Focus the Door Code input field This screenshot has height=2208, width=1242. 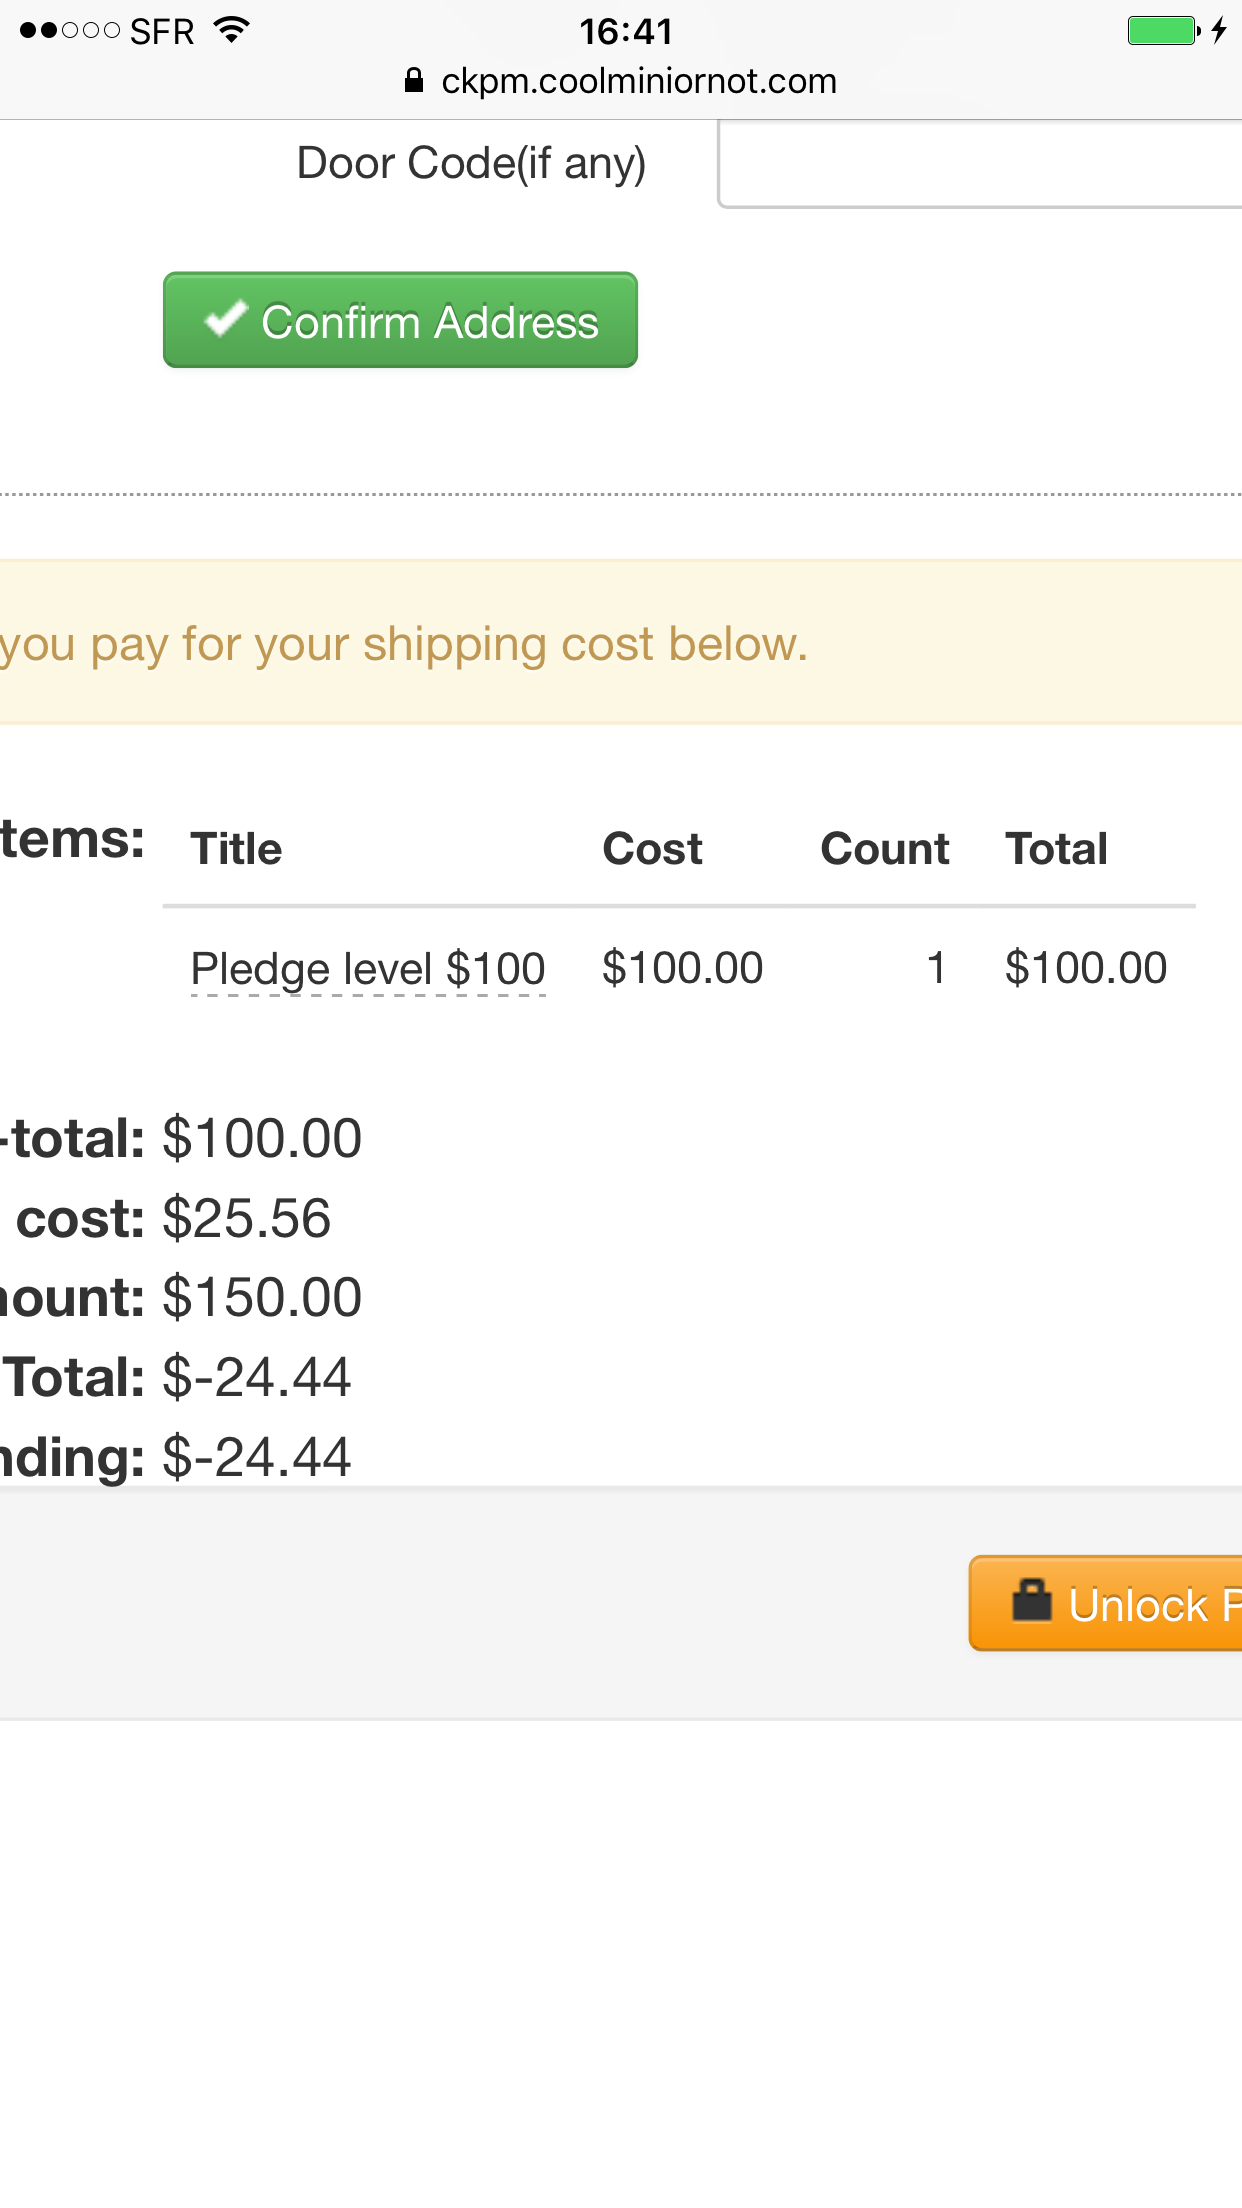(980, 164)
